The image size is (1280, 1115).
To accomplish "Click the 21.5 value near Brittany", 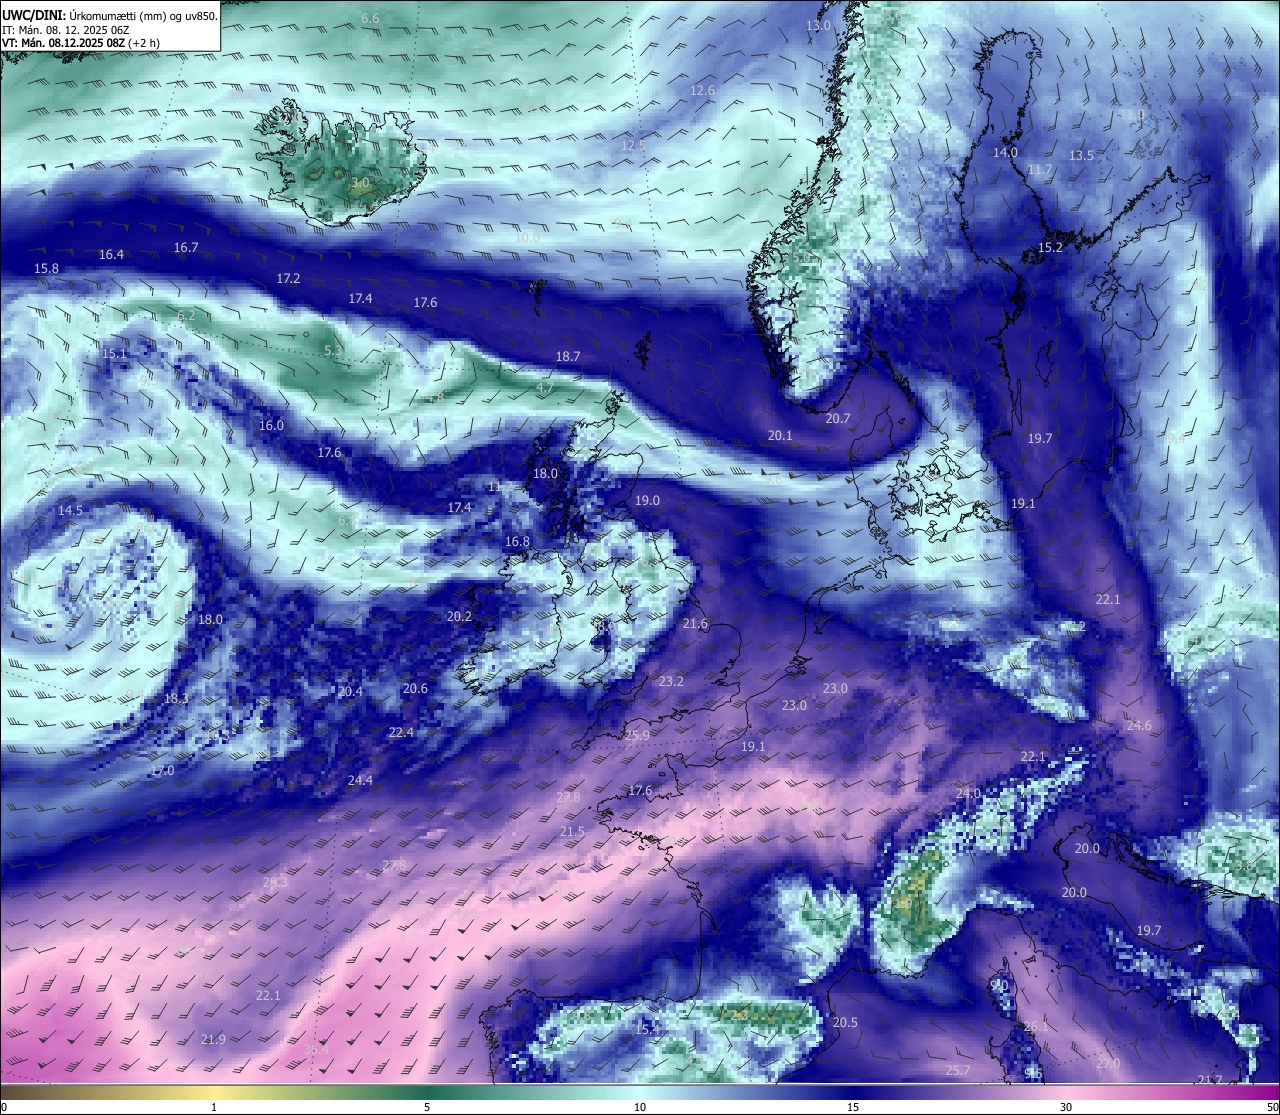I will (x=572, y=832).
